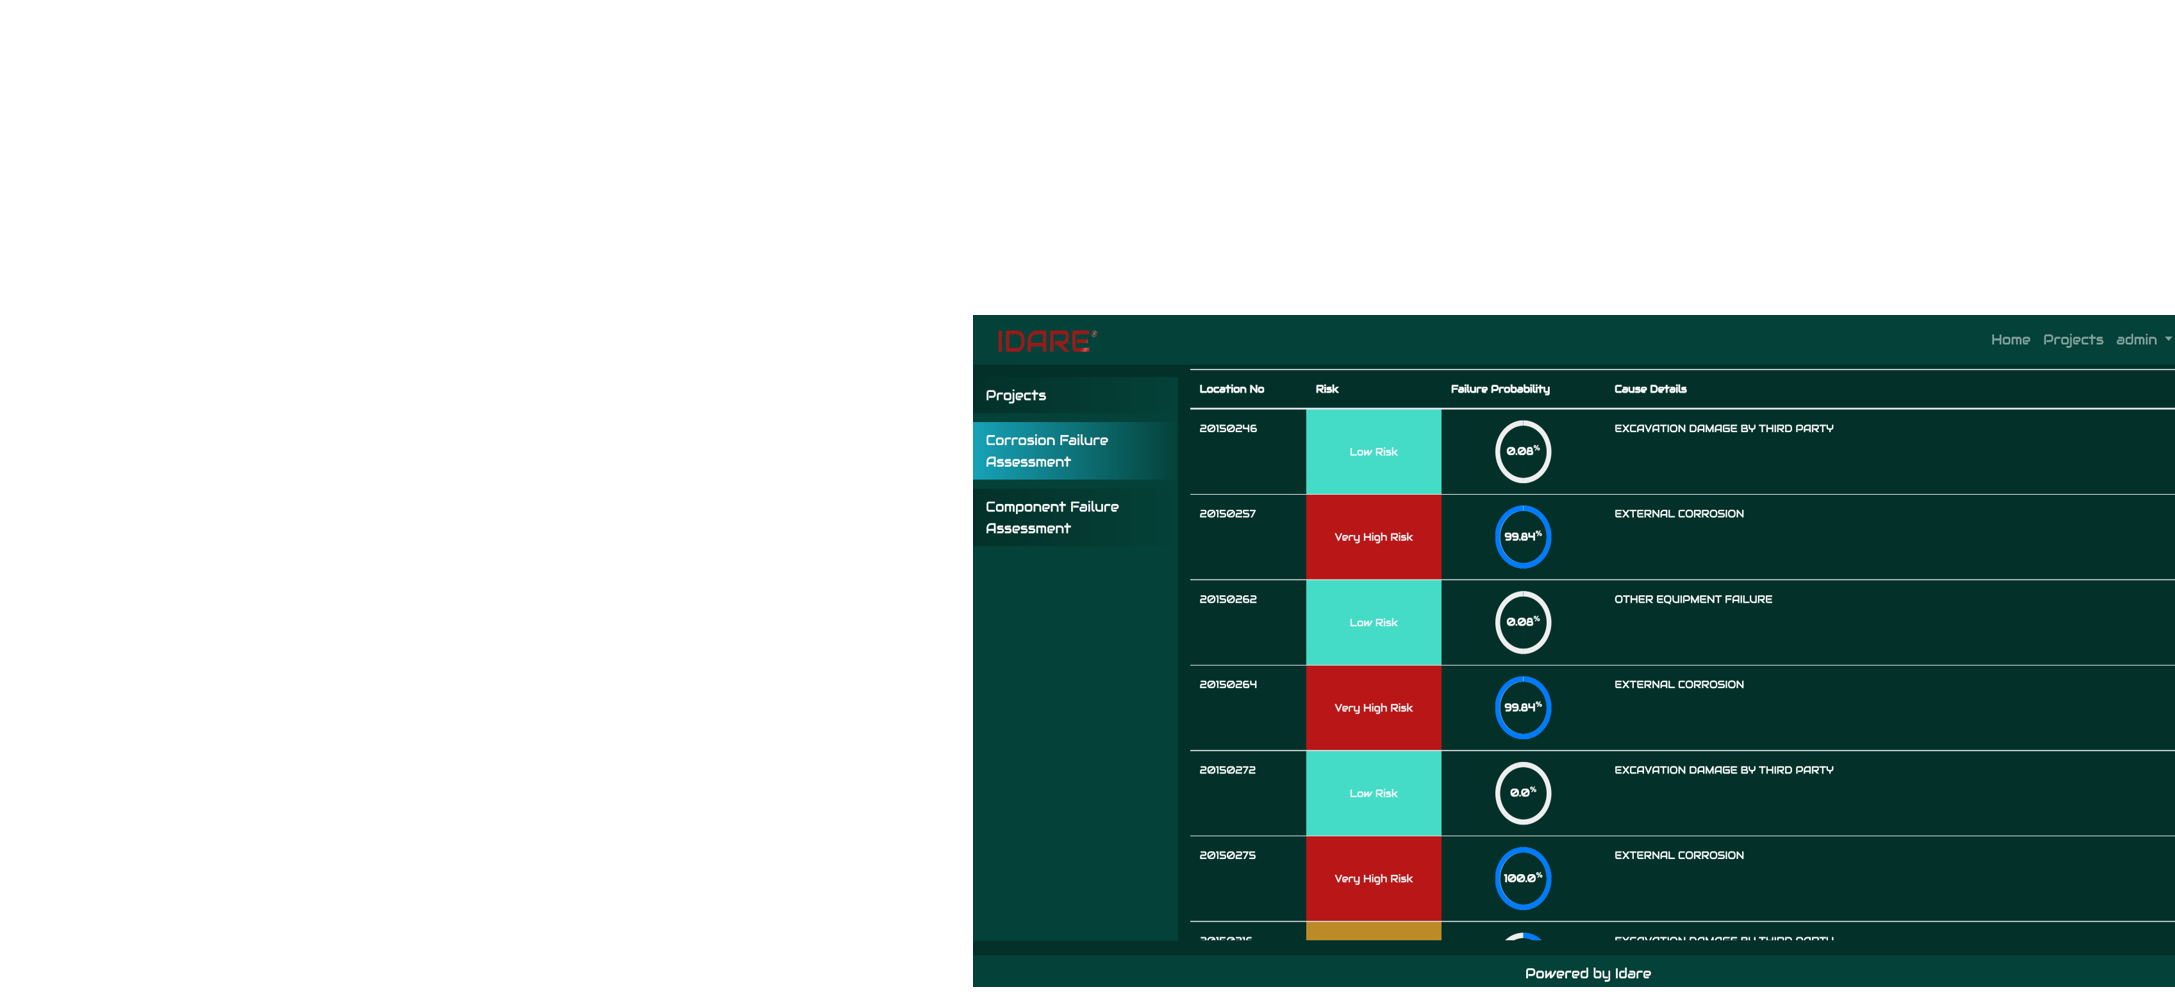Image resolution: width=2175 pixels, height=994 pixels.
Task: Click the 0.08% gauge for 20150246
Action: pos(1523,452)
